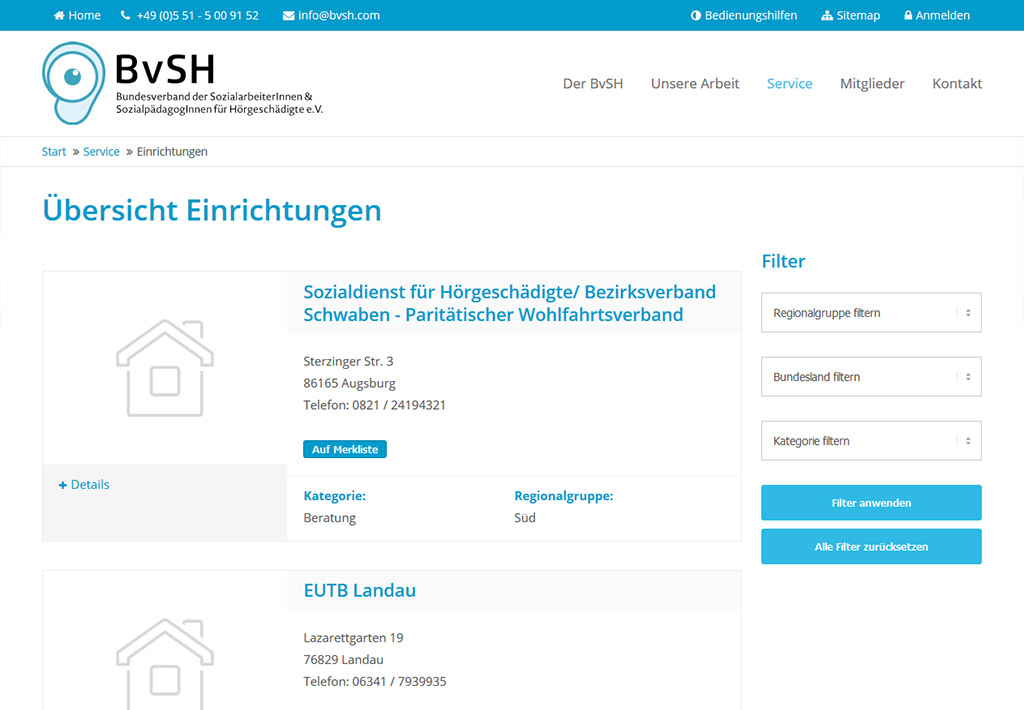Click the Sitemap tree icon
The height and width of the screenshot is (710, 1024).
(827, 16)
